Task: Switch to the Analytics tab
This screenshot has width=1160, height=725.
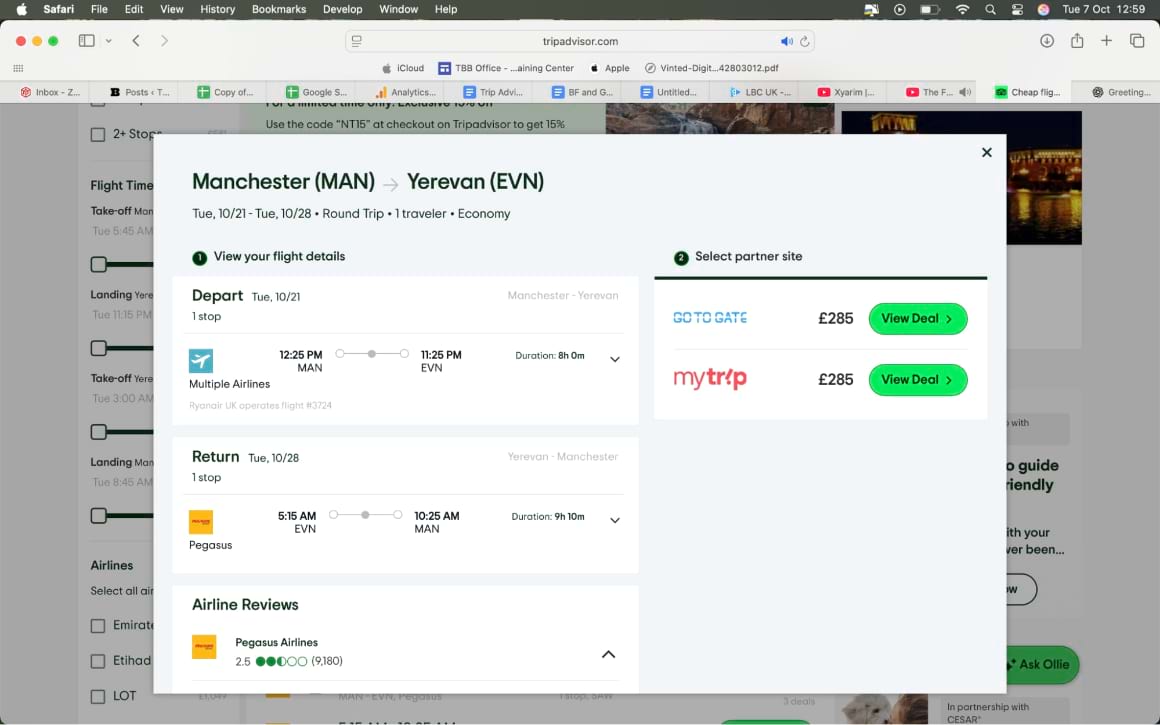Action: (x=407, y=92)
